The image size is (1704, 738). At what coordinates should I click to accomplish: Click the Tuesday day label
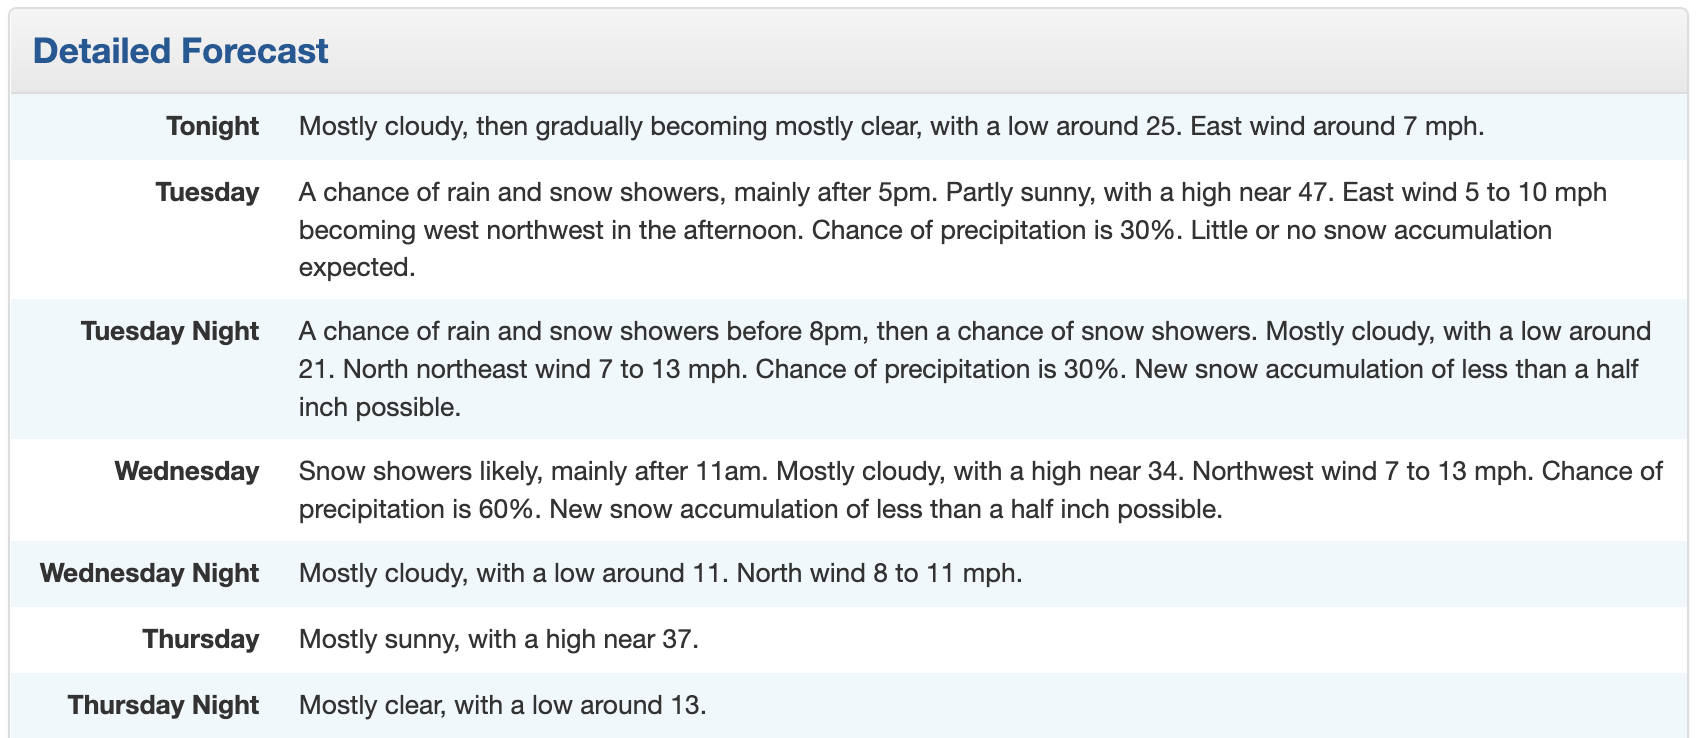pos(207,192)
